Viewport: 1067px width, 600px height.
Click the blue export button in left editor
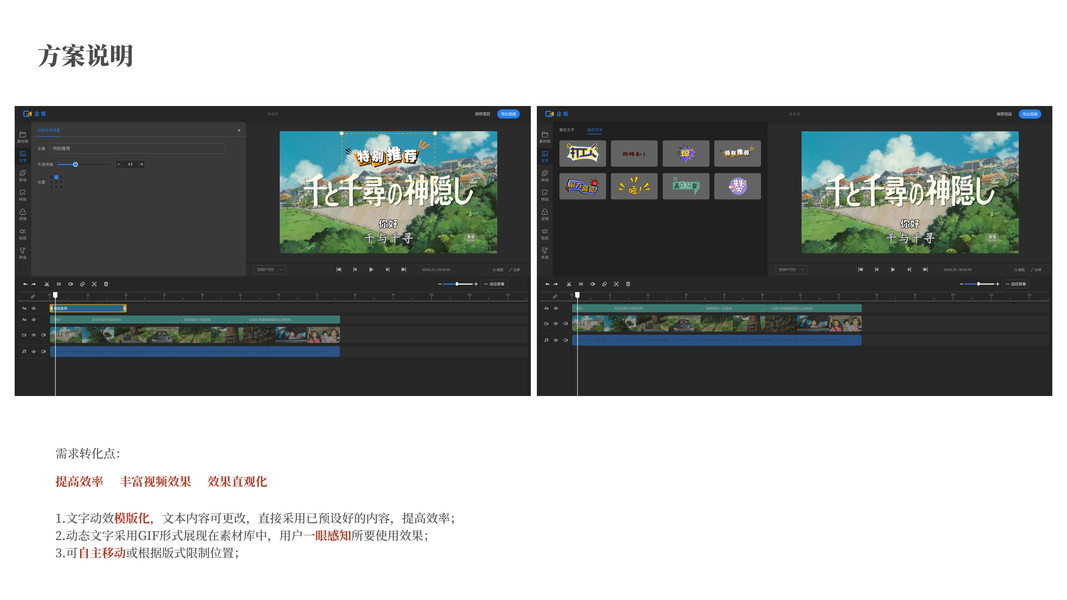point(508,114)
